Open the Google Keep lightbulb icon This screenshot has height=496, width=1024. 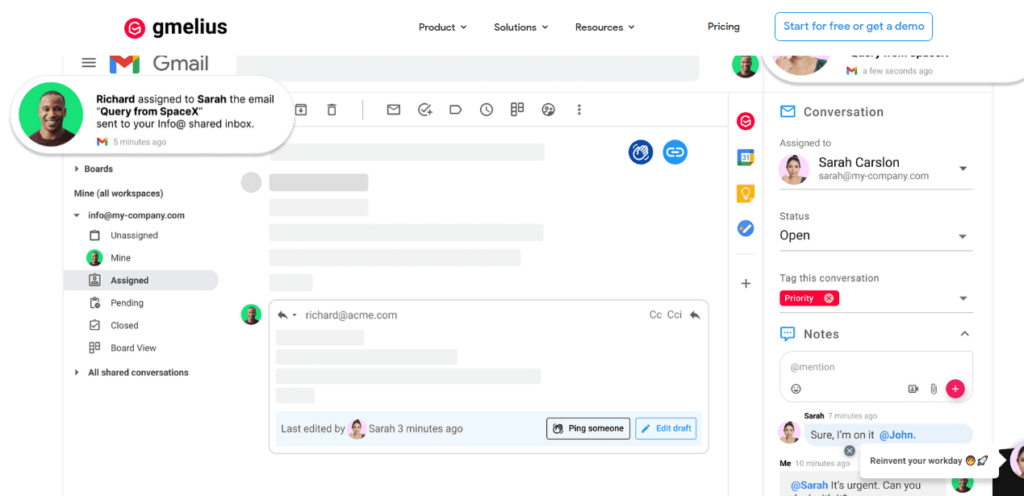[746, 193]
